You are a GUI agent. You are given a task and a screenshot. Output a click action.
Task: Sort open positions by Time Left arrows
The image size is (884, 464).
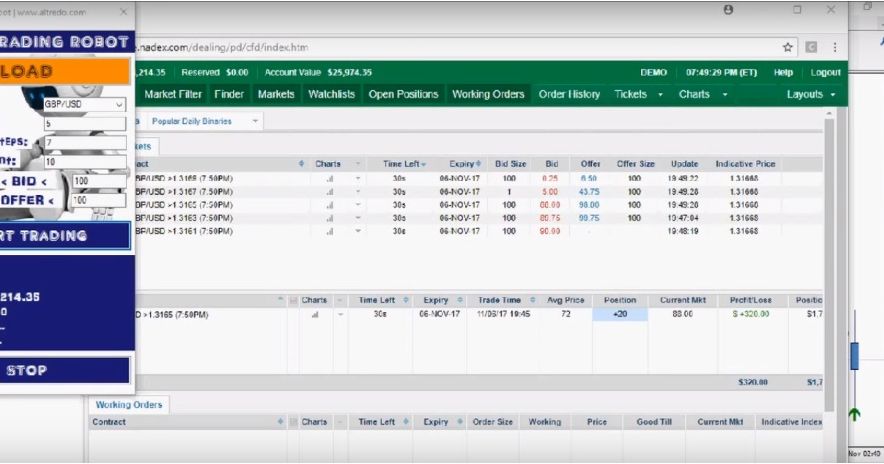(x=405, y=301)
